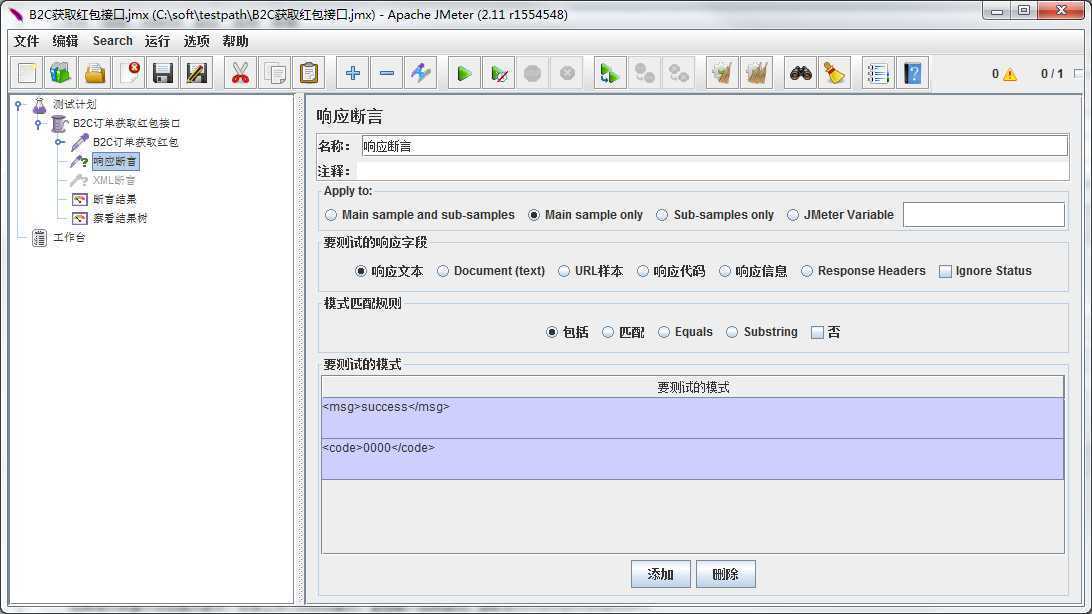Select JMeter Variable radio button
This screenshot has height=614, width=1092.
coord(793,215)
